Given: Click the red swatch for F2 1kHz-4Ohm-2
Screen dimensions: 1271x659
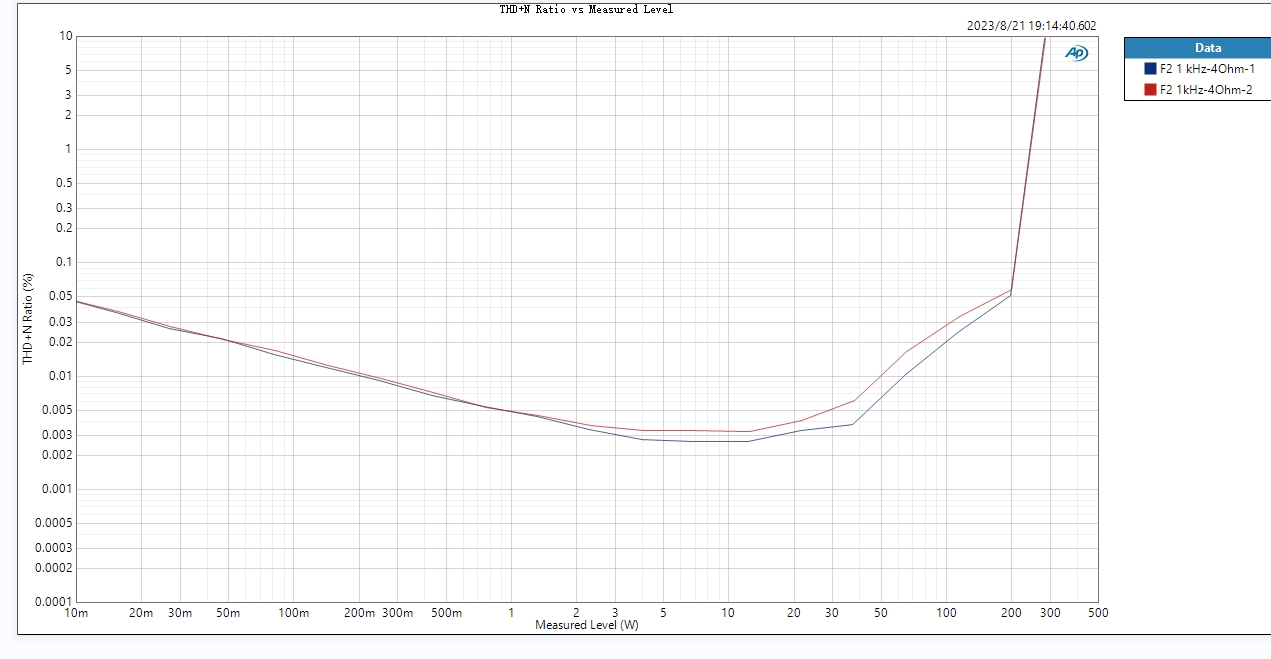Looking at the screenshot, I should 1150,90.
